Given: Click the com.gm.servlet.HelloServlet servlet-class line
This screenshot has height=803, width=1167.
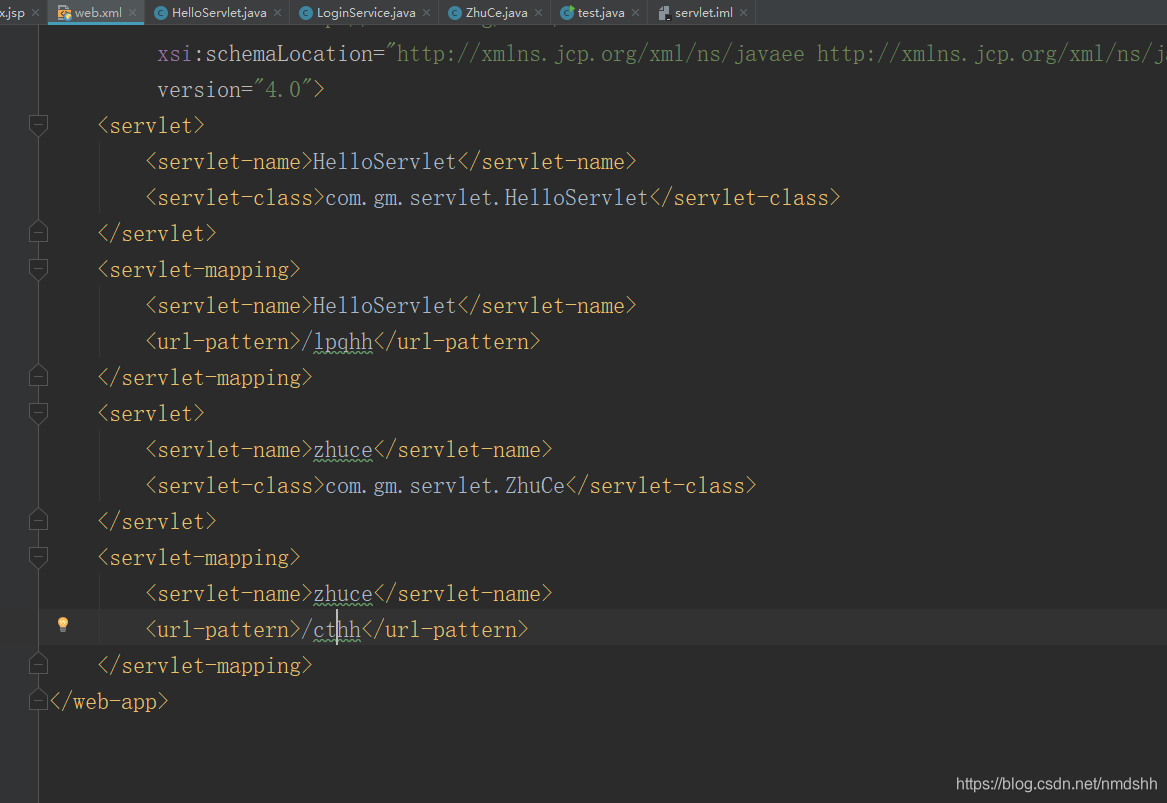Looking at the screenshot, I should 493,197.
